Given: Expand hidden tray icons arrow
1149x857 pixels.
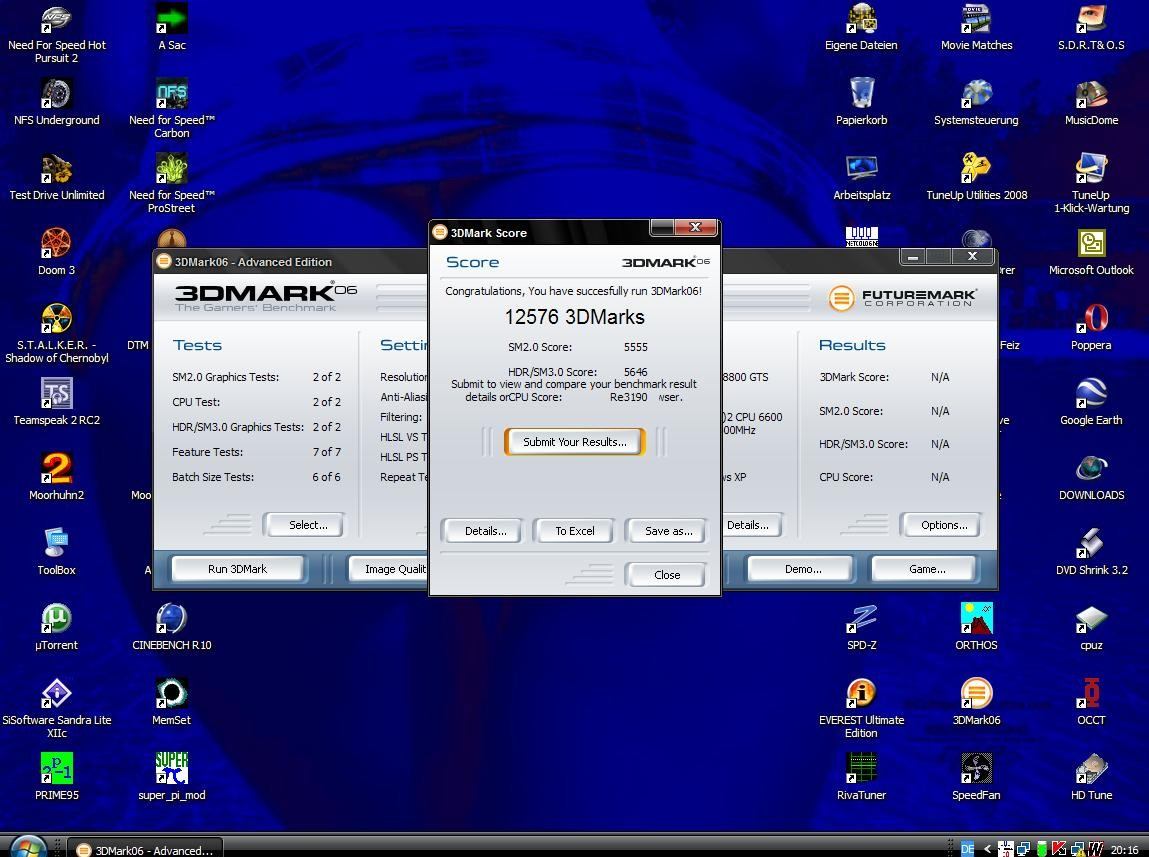Looking at the screenshot, I should point(987,850).
